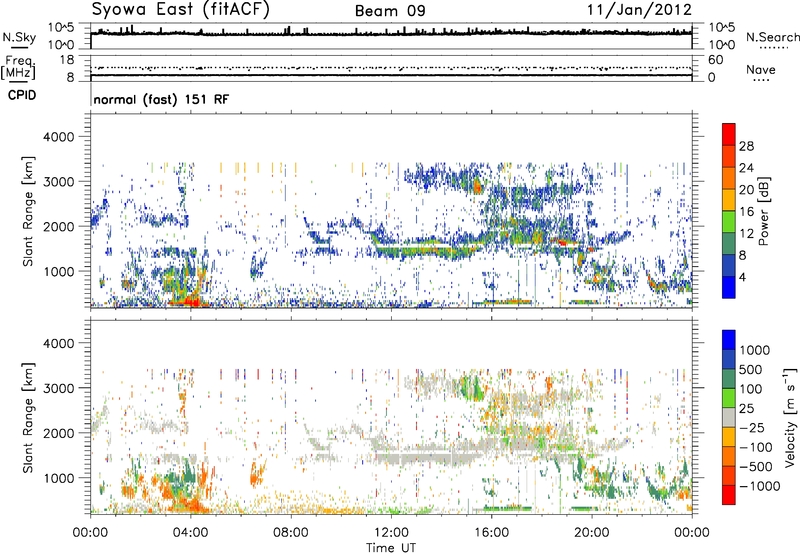The height and width of the screenshot is (554, 800).
Task: Click the '4000' range tick on velocity panel
Action: pos(58,343)
